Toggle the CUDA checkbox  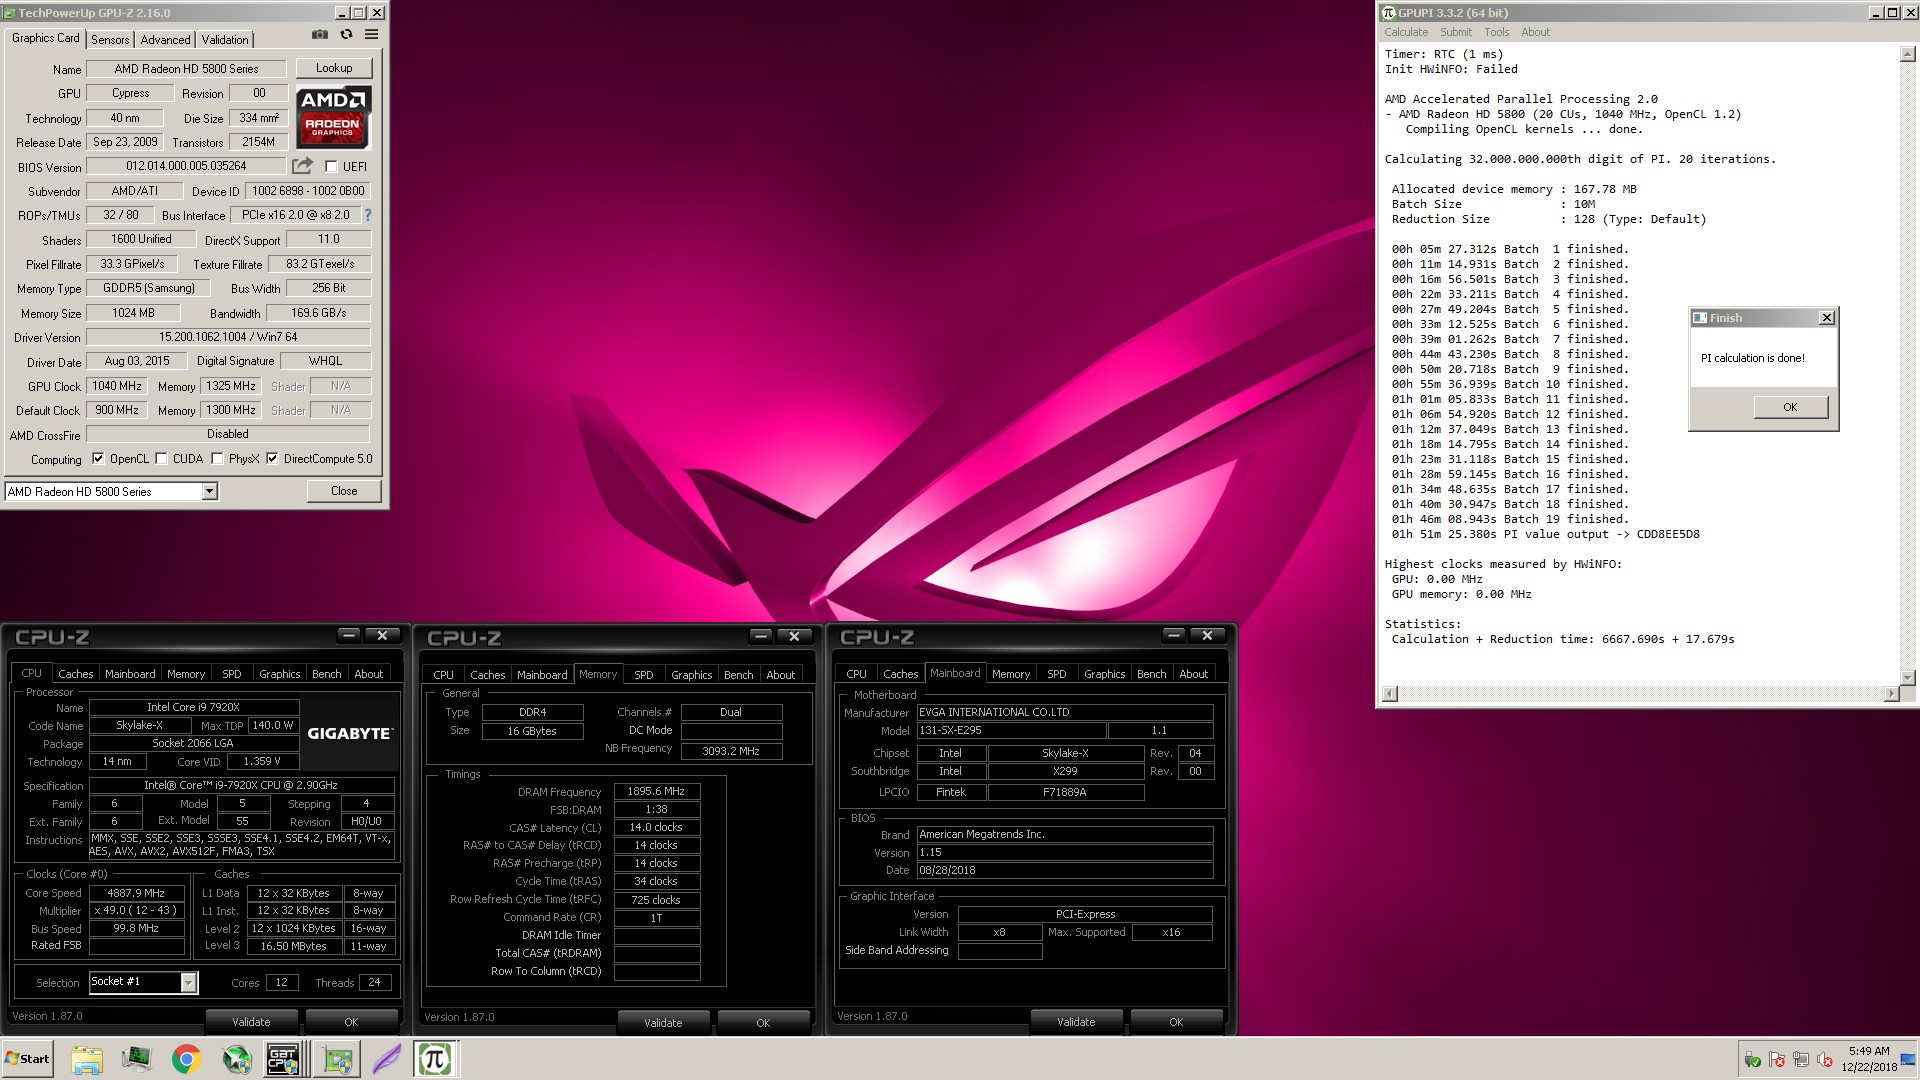(161, 459)
